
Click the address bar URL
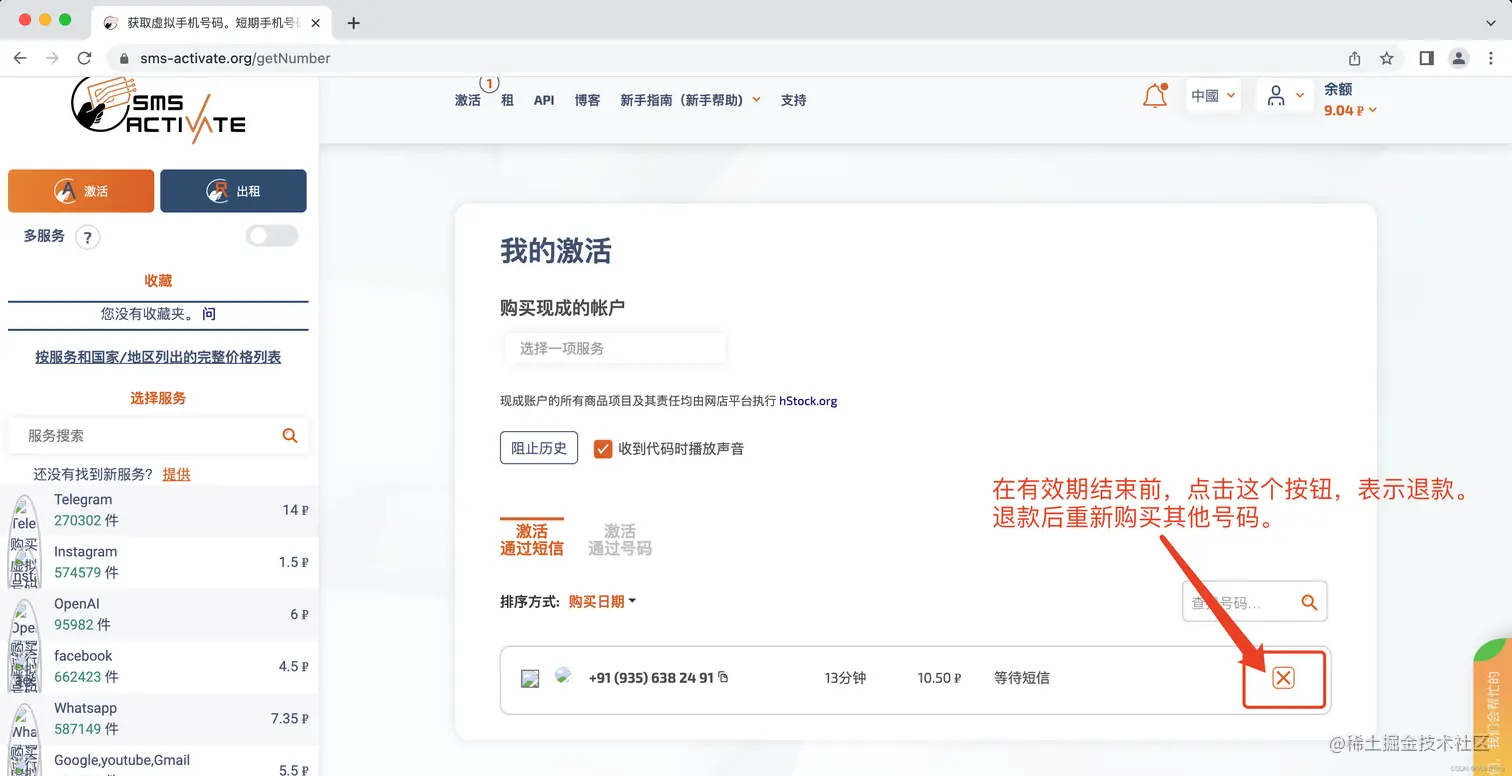point(235,58)
